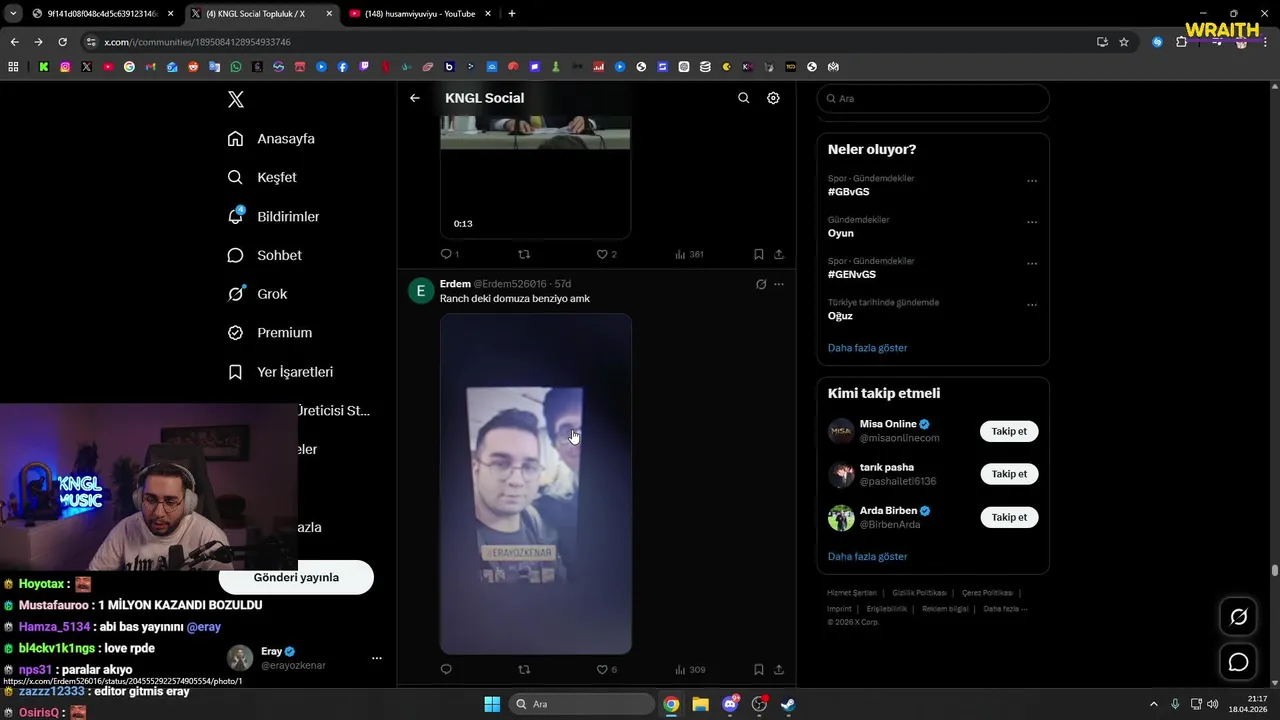This screenshot has height=720, width=1280.
Task: Click Daha fazla göster under Neler oluyor
Action: coord(867,348)
